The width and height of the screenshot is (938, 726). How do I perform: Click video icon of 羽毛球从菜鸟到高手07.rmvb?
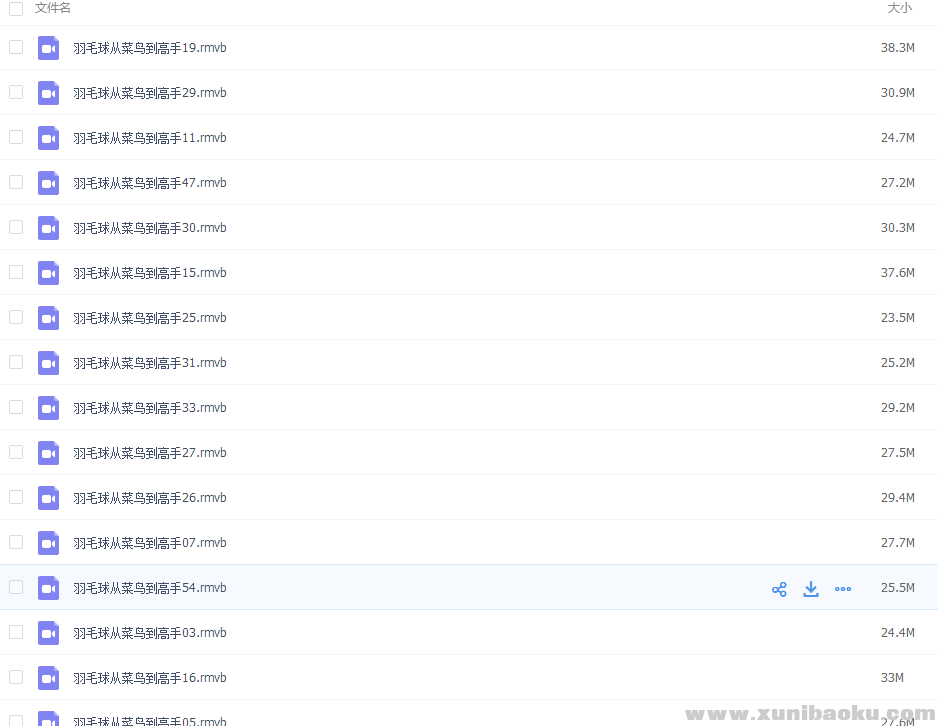[48, 543]
